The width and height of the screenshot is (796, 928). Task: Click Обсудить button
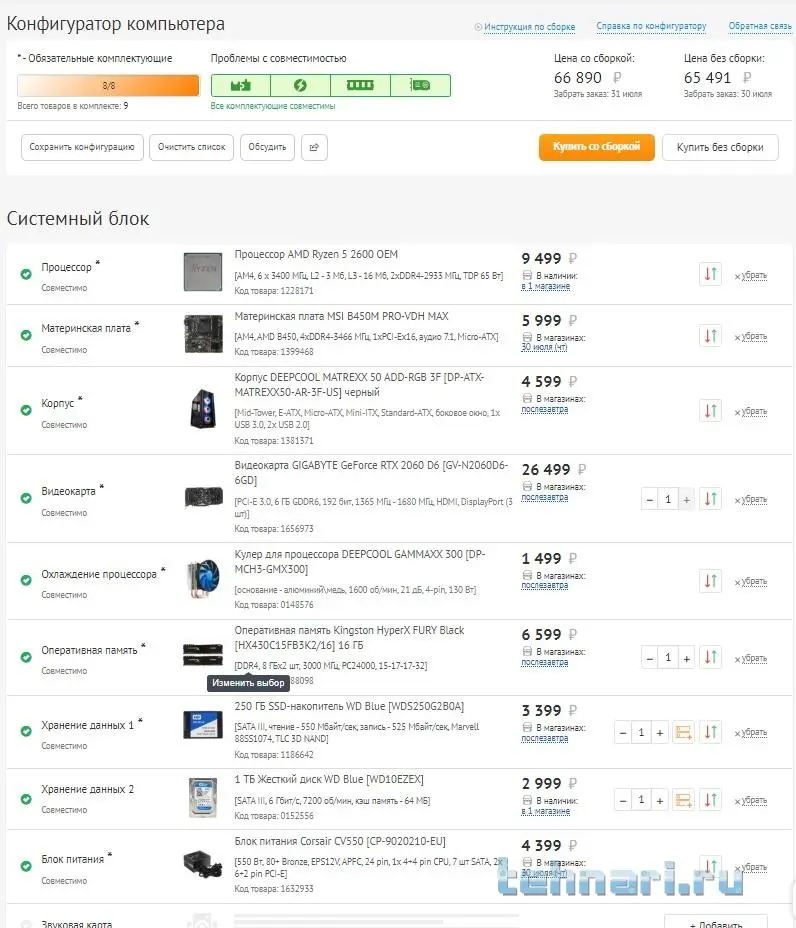(x=268, y=147)
